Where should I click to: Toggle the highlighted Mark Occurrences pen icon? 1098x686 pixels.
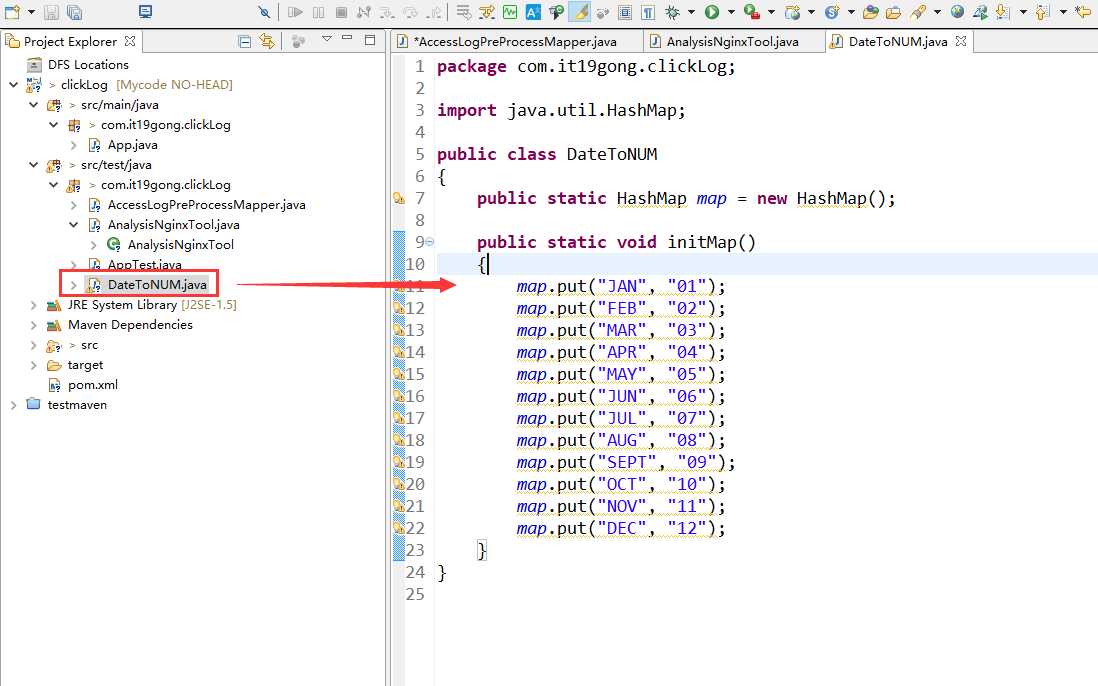pyautogui.click(x=580, y=12)
